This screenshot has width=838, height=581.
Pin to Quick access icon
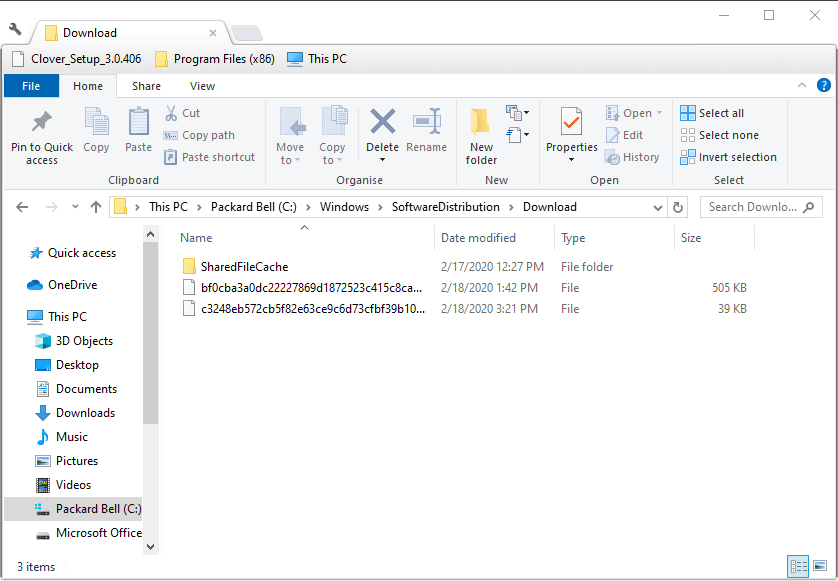tap(42, 122)
